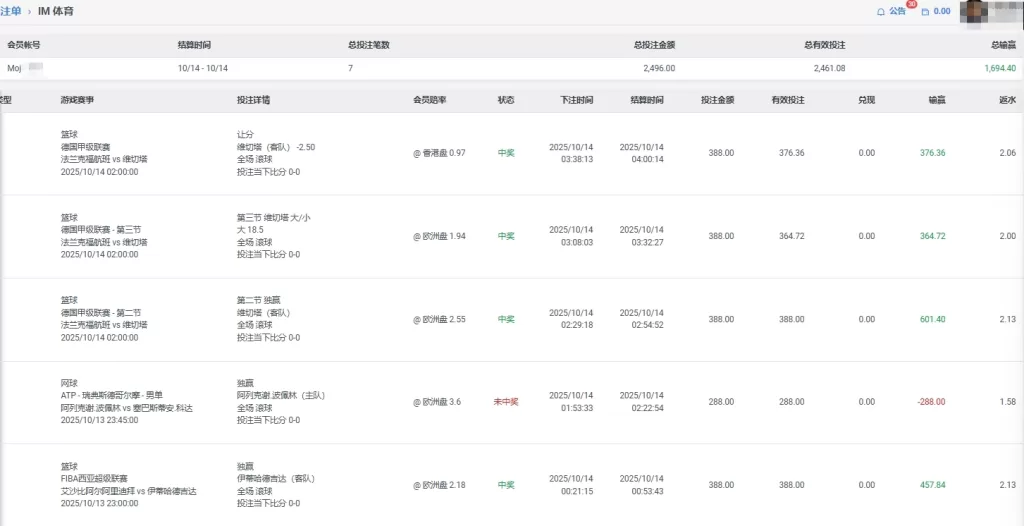Sort by the 下注时间 column header
The image size is (1024, 526).
click(x=576, y=100)
